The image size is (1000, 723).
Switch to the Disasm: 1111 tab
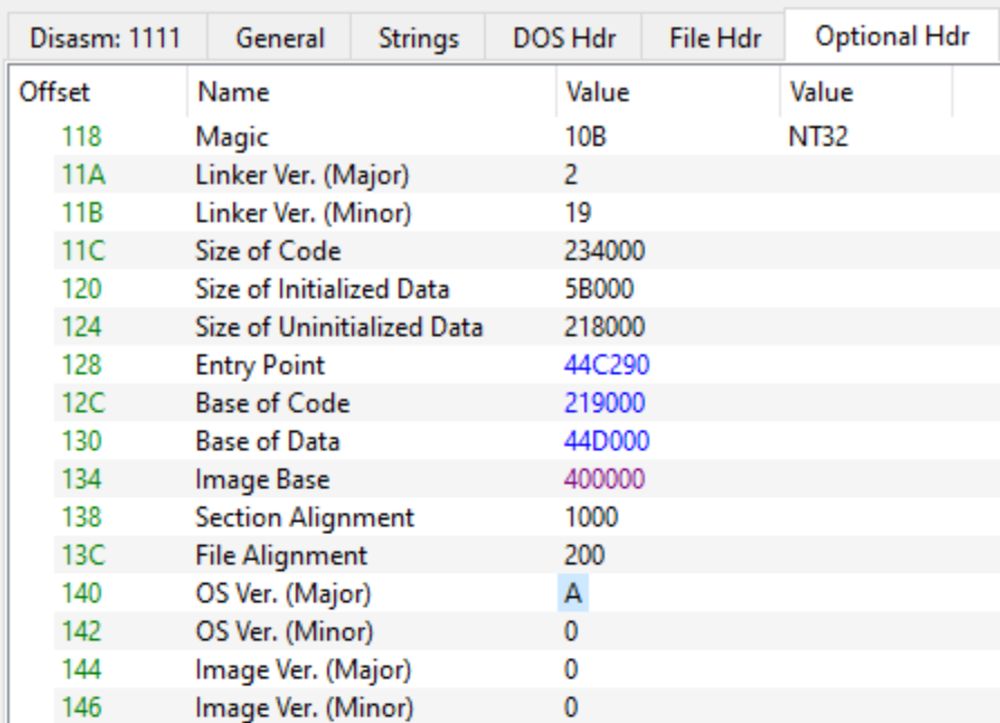pyautogui.click(x=105, y=38)
